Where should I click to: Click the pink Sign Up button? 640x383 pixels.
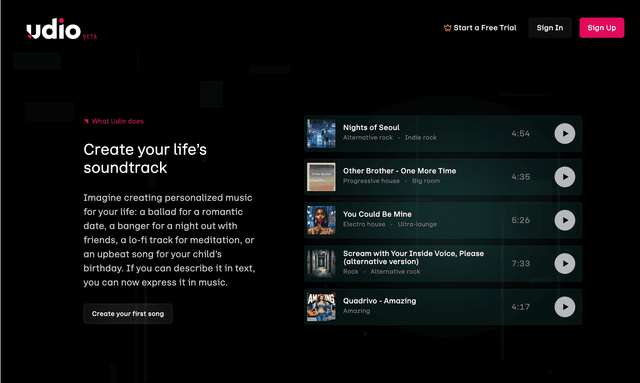click(602, 28)
